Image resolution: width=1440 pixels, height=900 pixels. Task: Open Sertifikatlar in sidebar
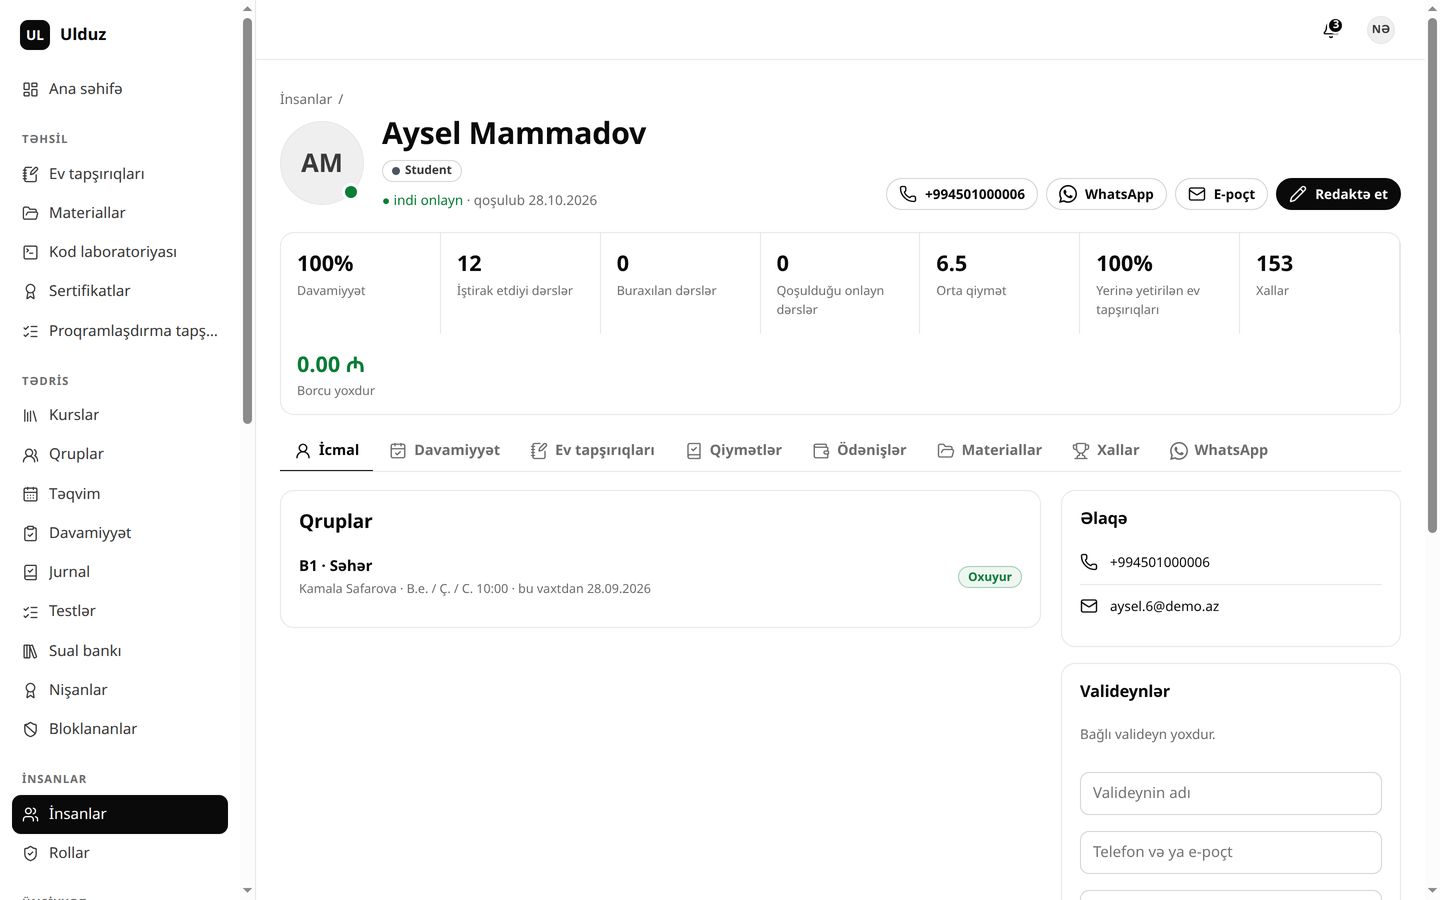[x=120, y=291]
